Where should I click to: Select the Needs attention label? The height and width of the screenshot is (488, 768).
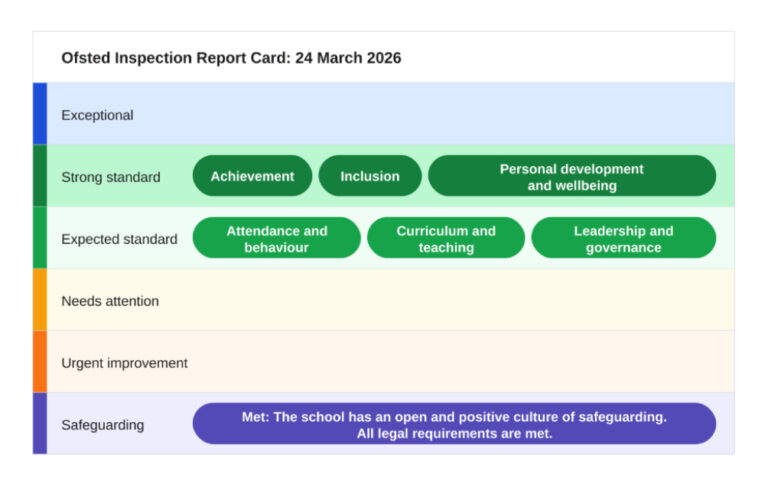click(x=110, y=301)
